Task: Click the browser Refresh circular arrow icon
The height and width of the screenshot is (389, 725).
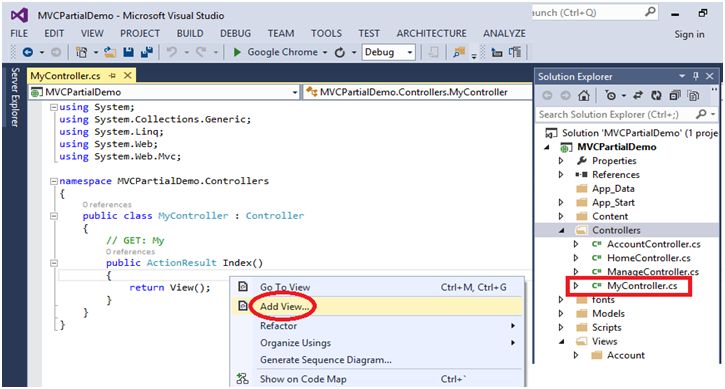Action: coord(340,52)
